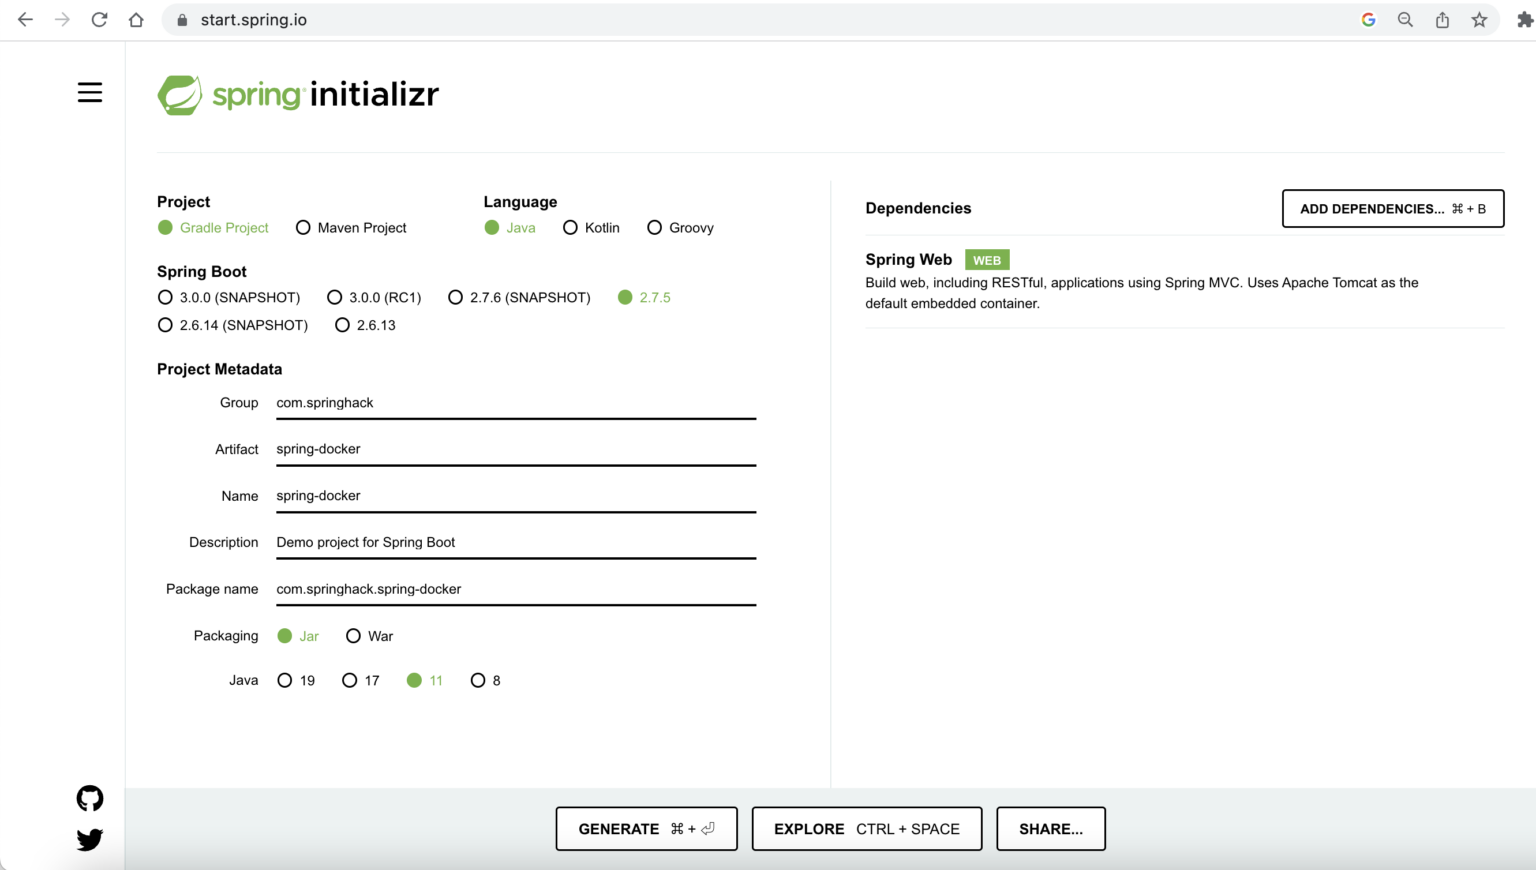Screen dimensions: 1536x870
Task: Set Java version to 17
Action: tap(348, 680)
